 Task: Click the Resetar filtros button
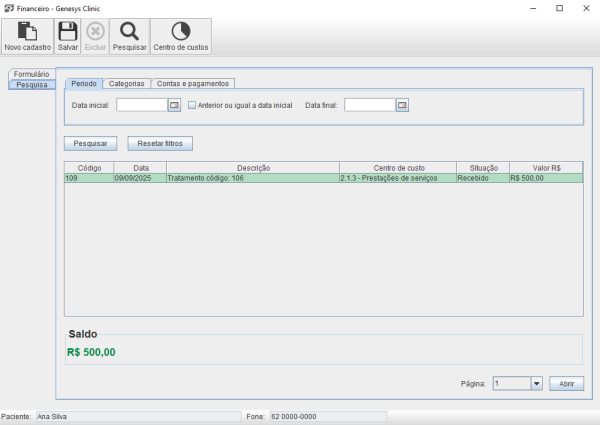coord(160,143)
